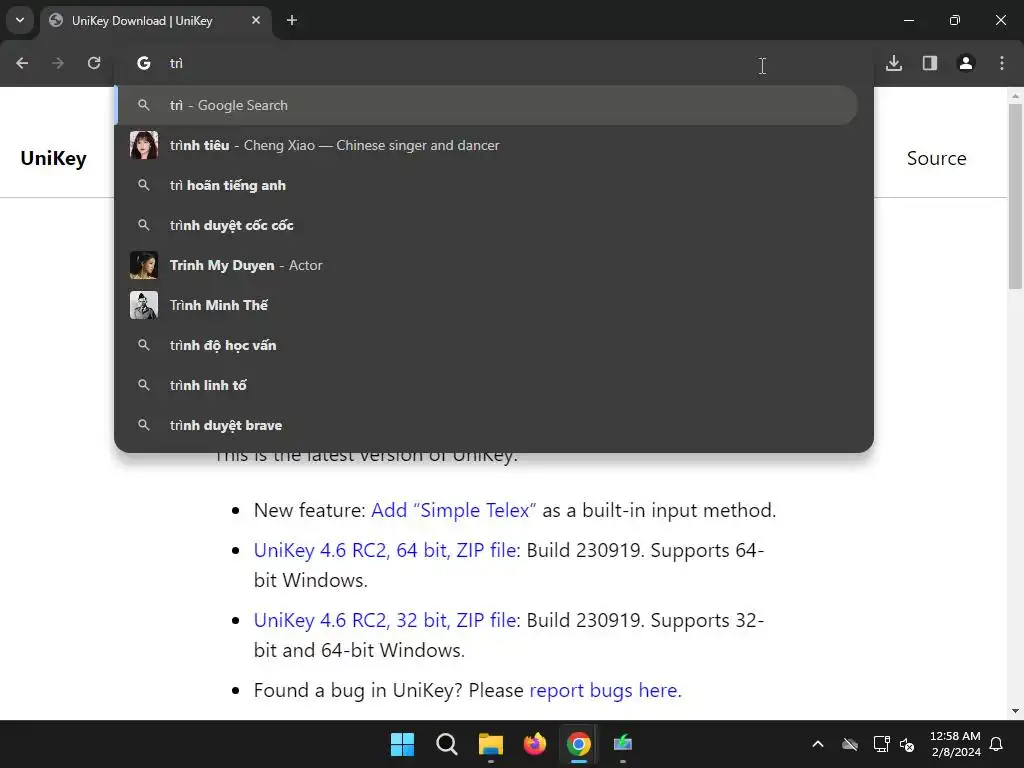Viewport: 1024px width, 768px height.
Task: Open the last pinned taskbar app icon
Action: click(623, 744)
